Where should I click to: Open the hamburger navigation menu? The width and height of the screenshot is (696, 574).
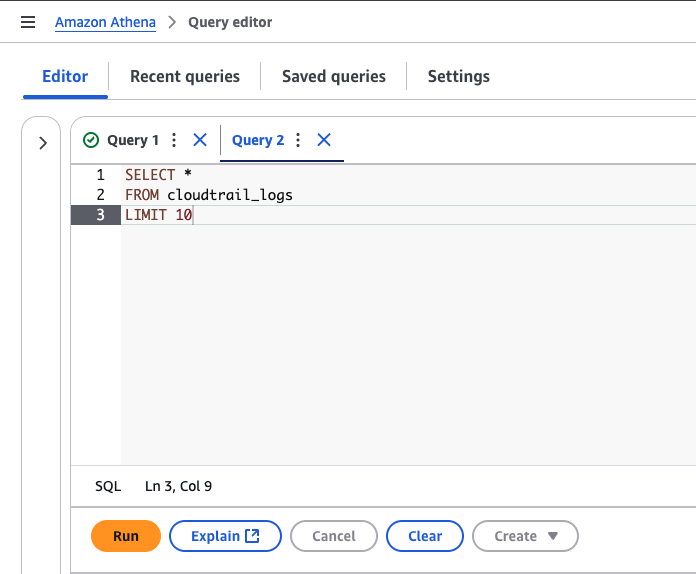pos(28,22)
